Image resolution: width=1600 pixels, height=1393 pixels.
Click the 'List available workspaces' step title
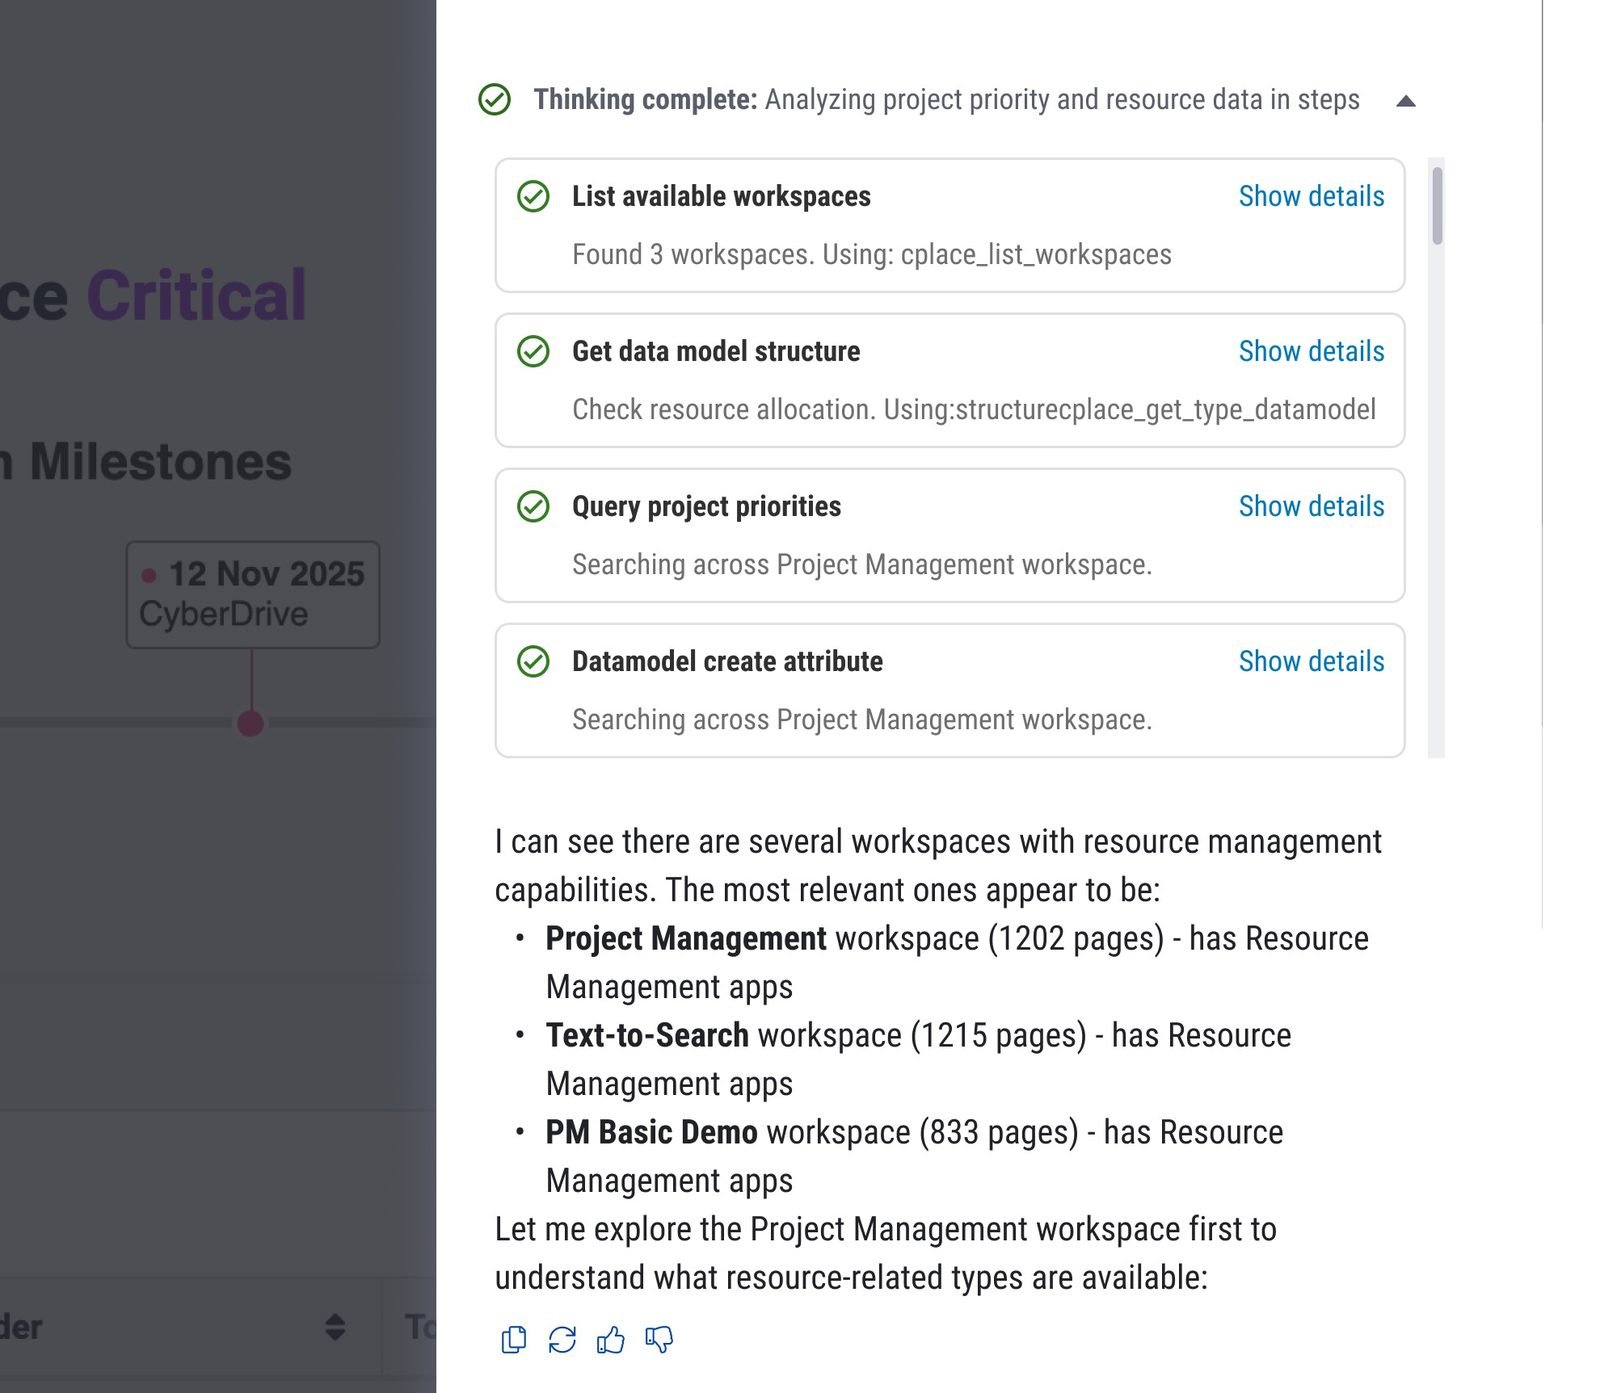721,196
